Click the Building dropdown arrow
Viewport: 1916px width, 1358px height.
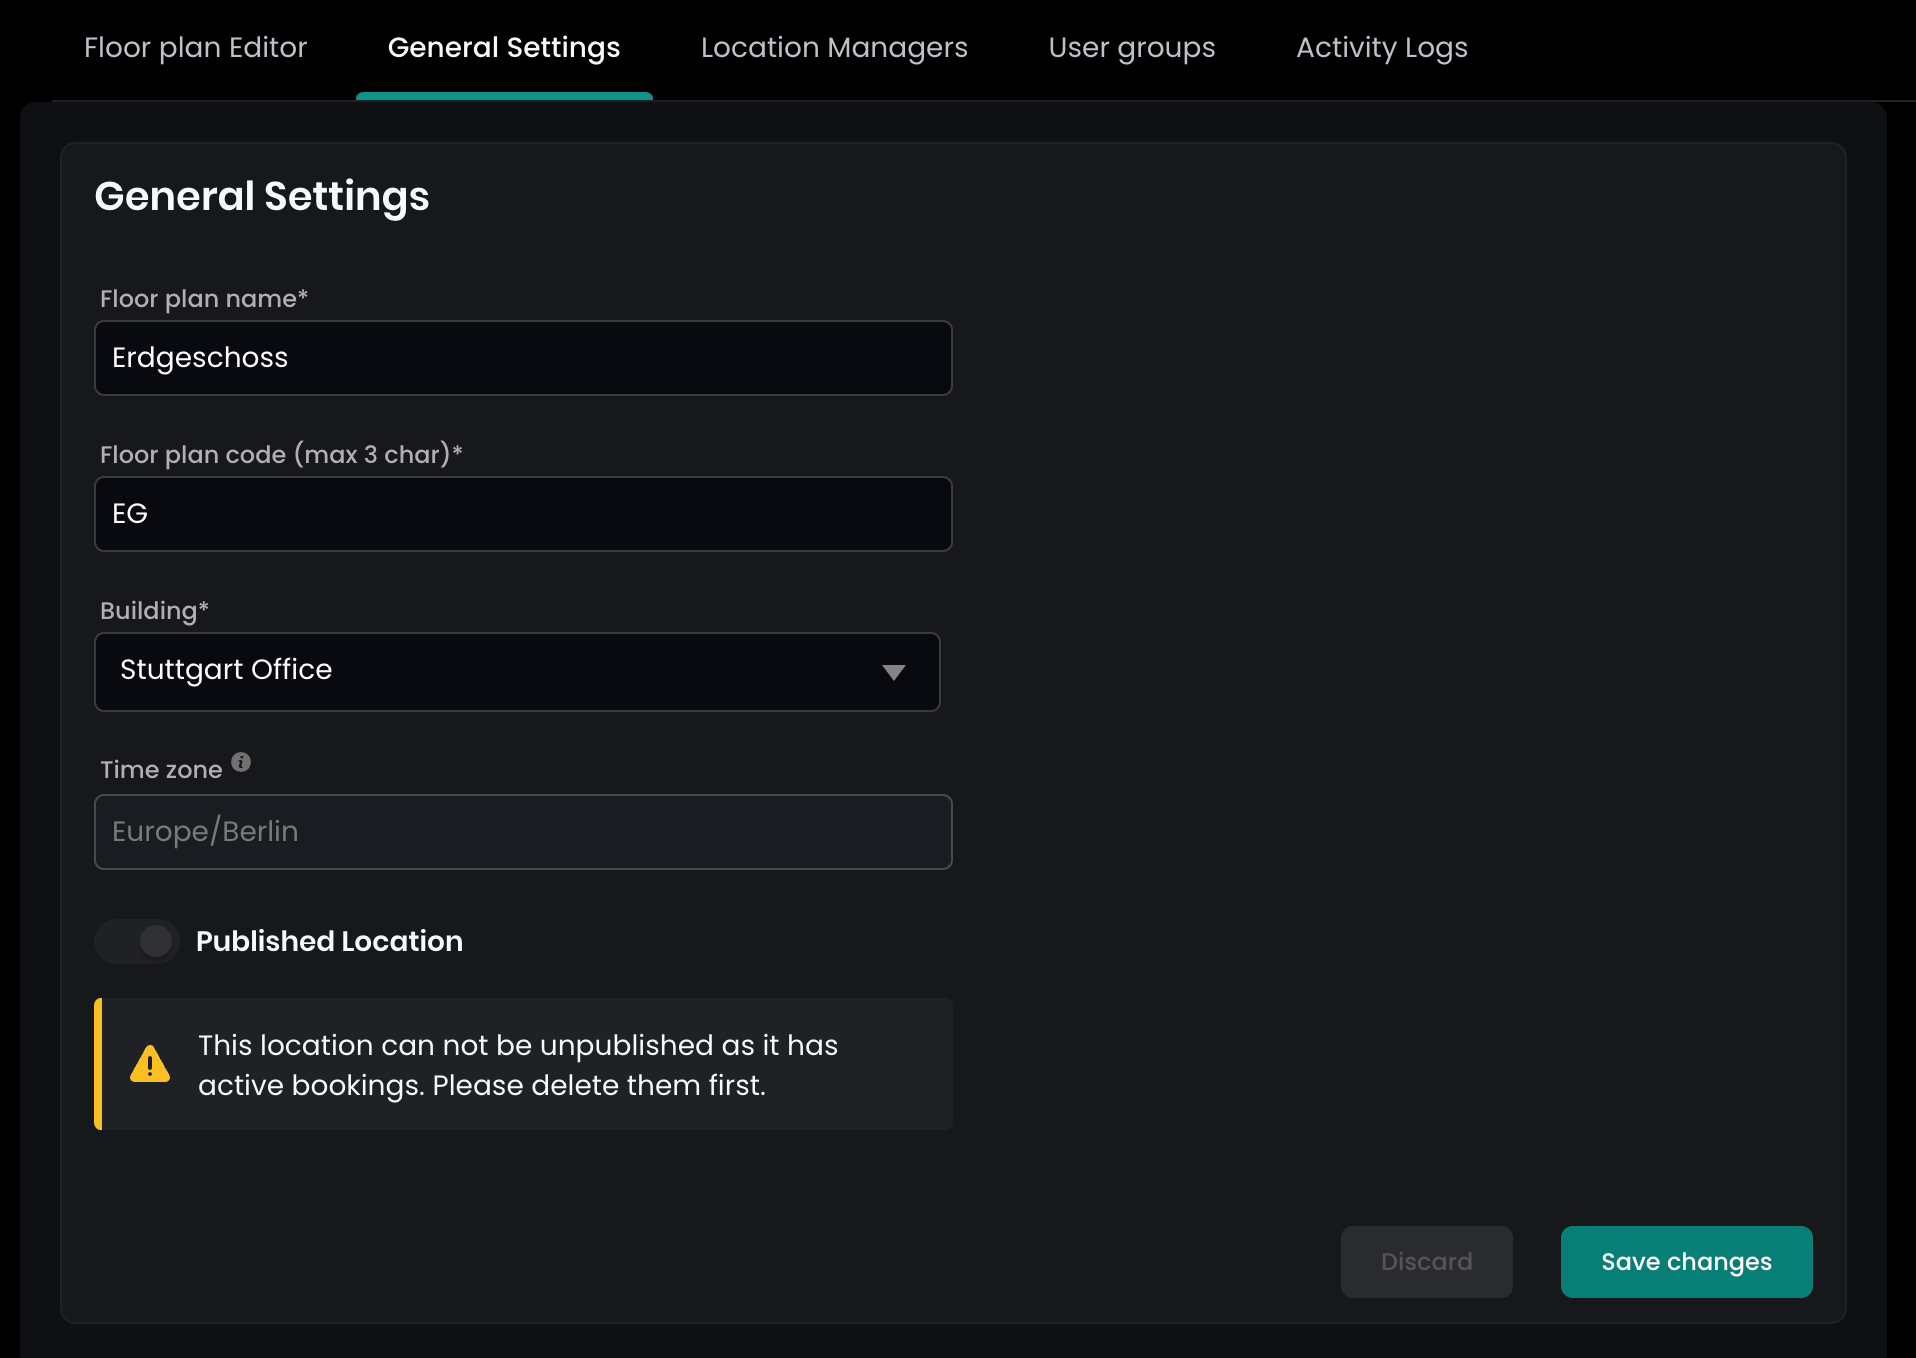tap(893, 672)
